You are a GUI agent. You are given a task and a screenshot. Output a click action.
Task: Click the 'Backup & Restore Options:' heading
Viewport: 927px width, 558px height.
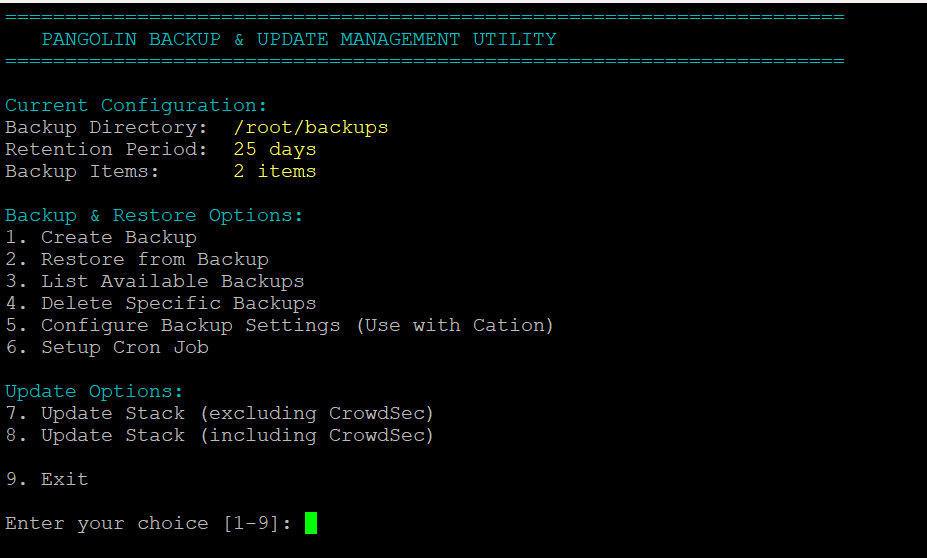154,216
